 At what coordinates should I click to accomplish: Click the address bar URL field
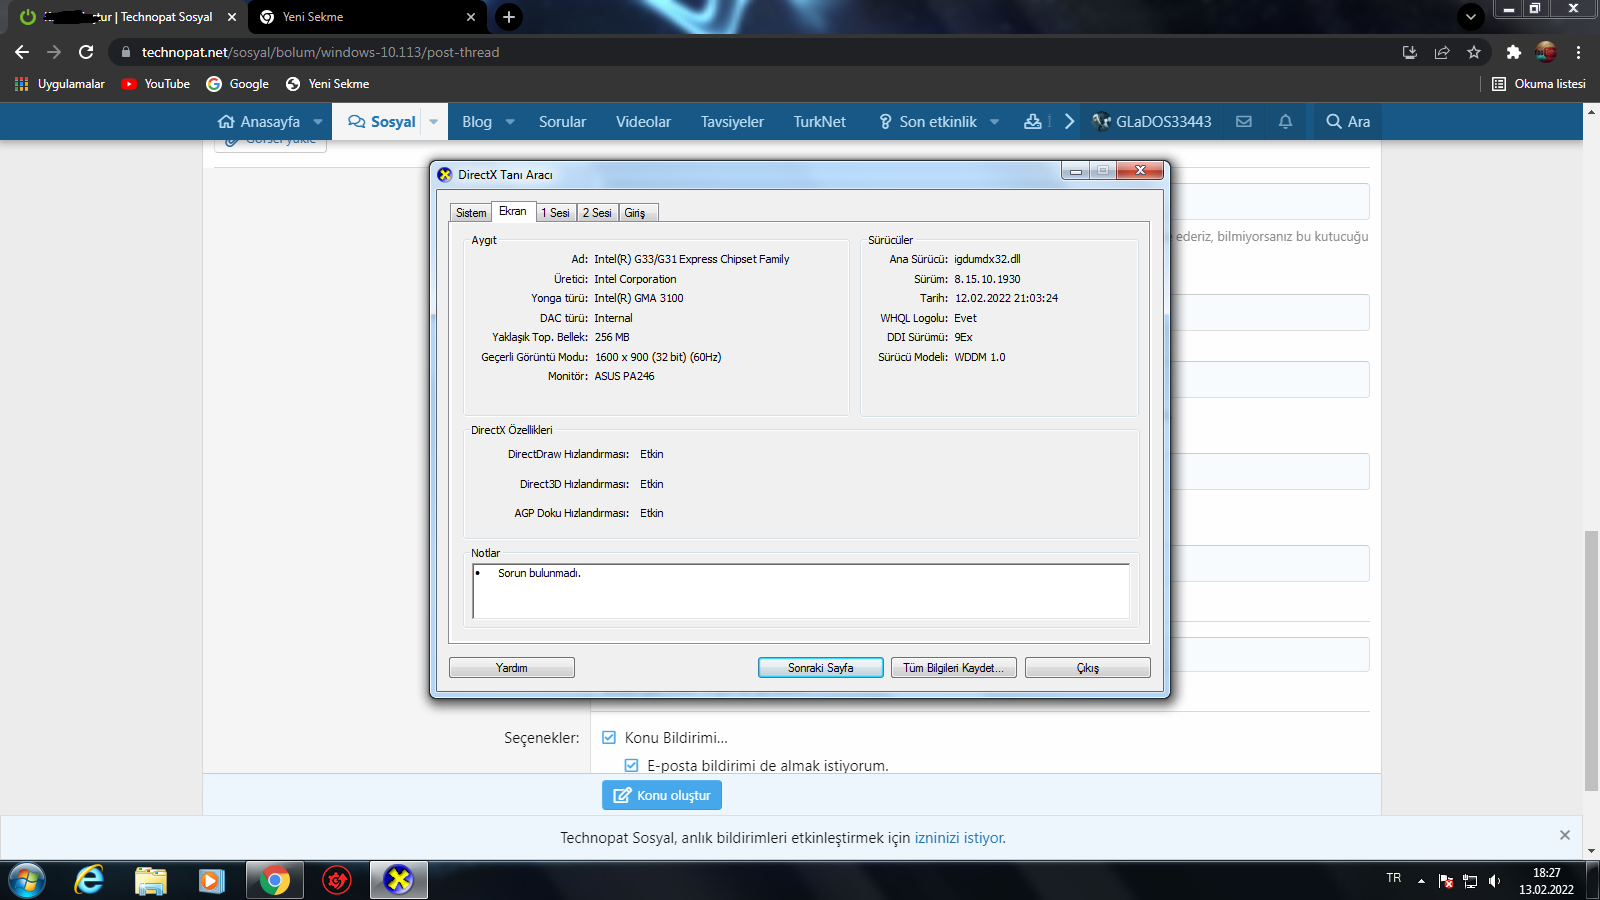(x=750, y=52)
